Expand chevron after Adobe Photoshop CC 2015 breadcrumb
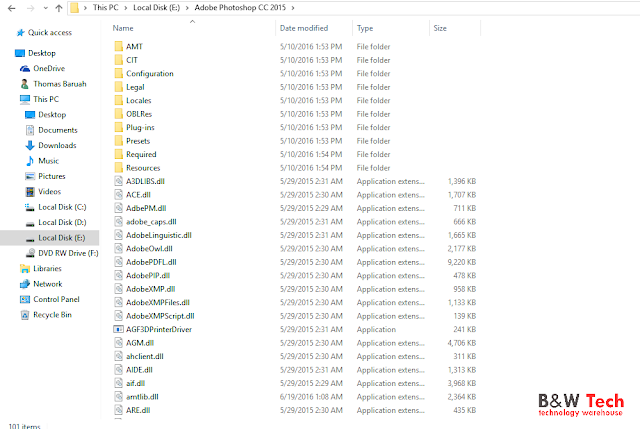The height and width of the screenshot is (429, 640). (x=293, y=8)
